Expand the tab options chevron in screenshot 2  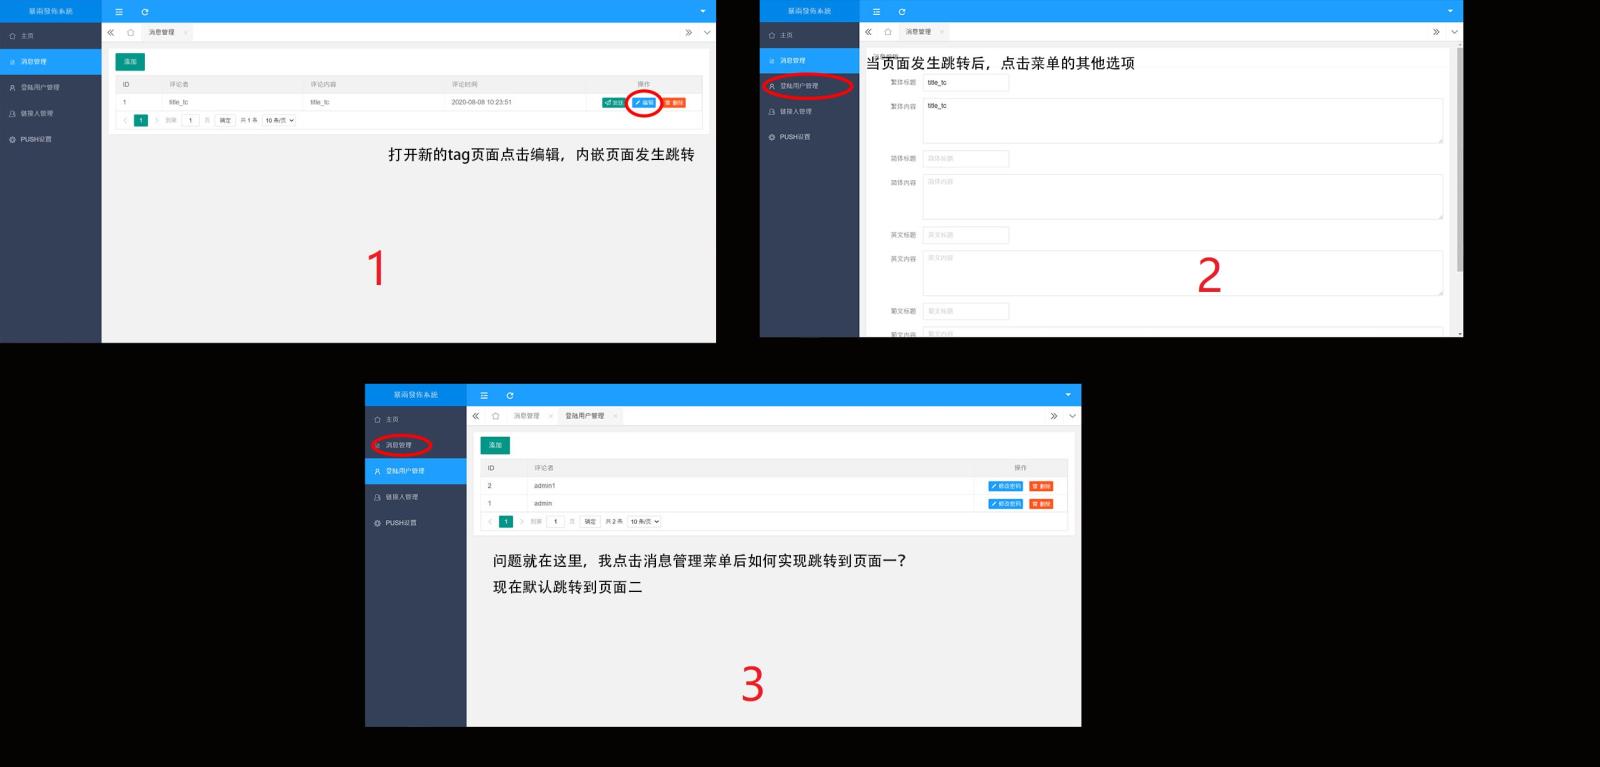pos(1454,32)
